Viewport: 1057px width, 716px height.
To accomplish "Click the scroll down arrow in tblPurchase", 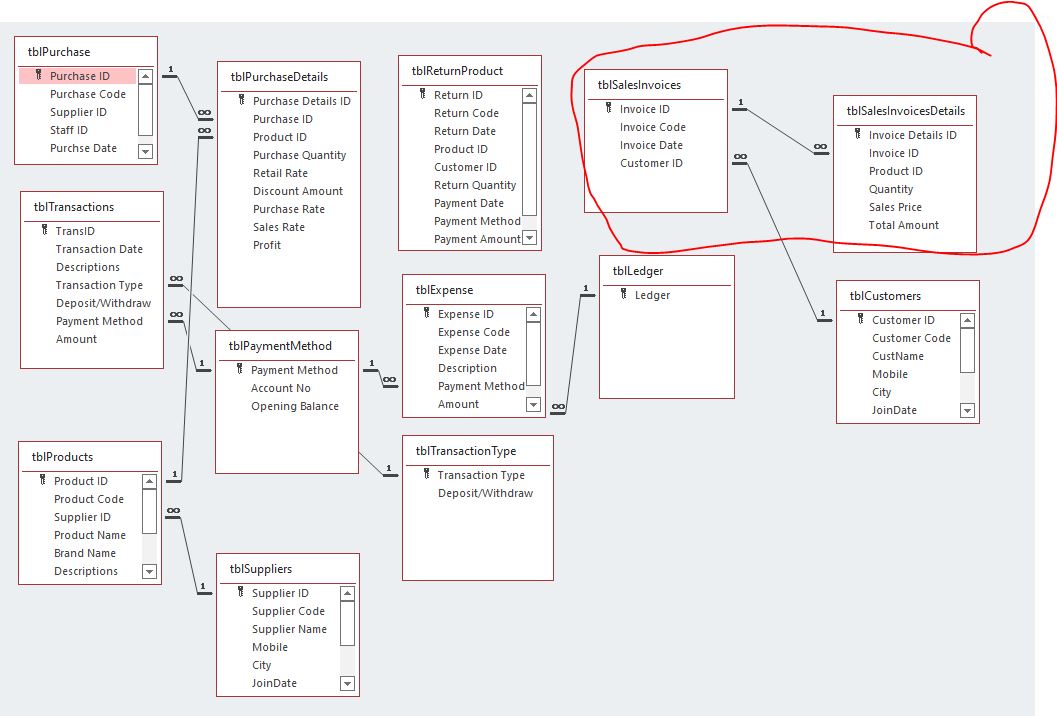I will point(145,151).
